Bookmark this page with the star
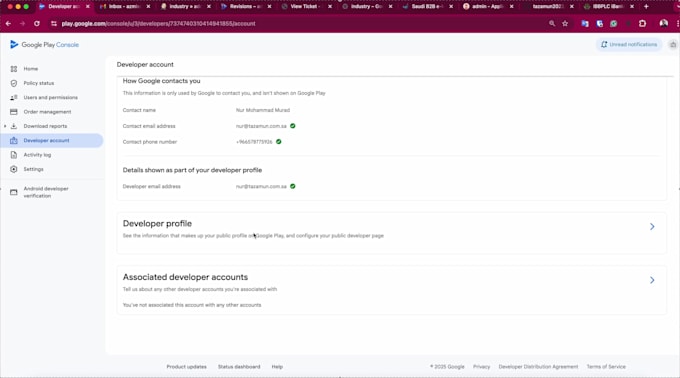 click(x=565, y=23)
